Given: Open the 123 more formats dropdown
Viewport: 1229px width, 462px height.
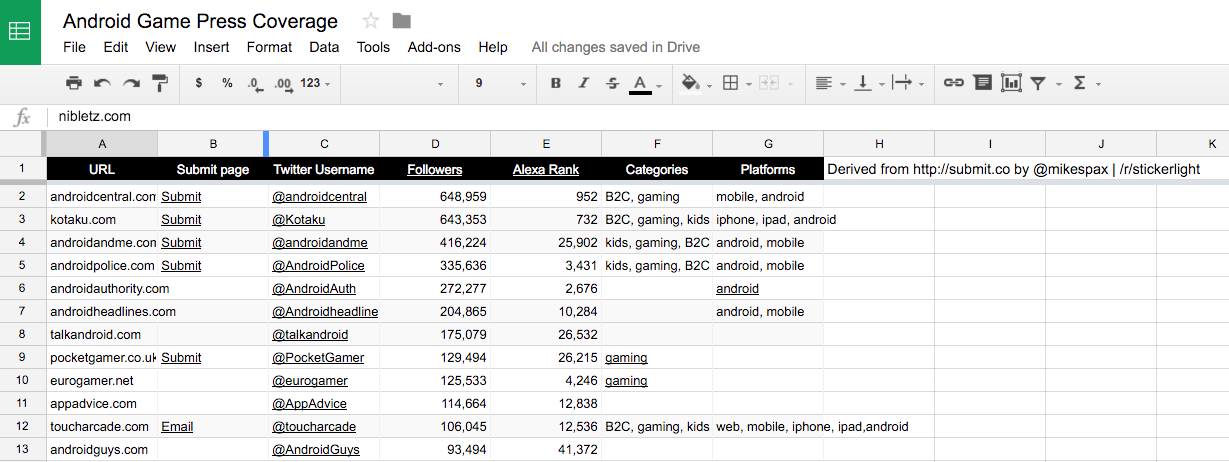Looking at the screenshot, I should point(315,83).
